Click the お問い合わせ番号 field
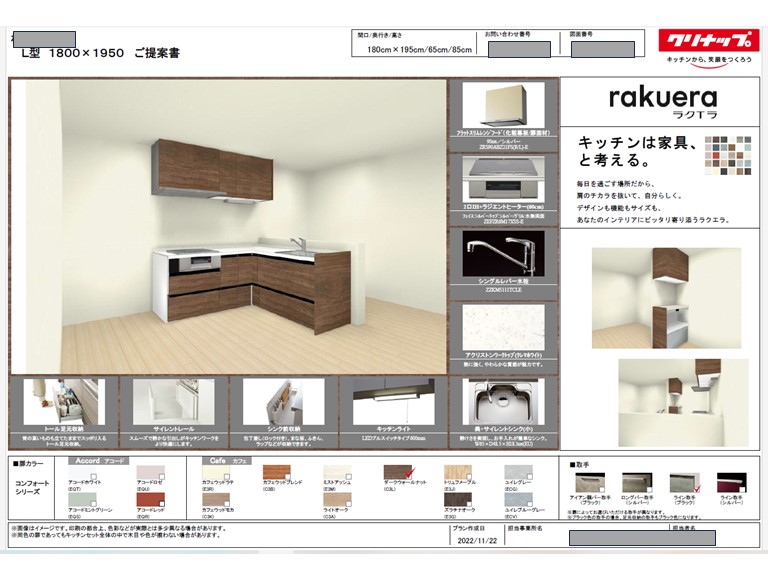Image resolution: width=768 pixels, height=576 pixels. (519, 49)
